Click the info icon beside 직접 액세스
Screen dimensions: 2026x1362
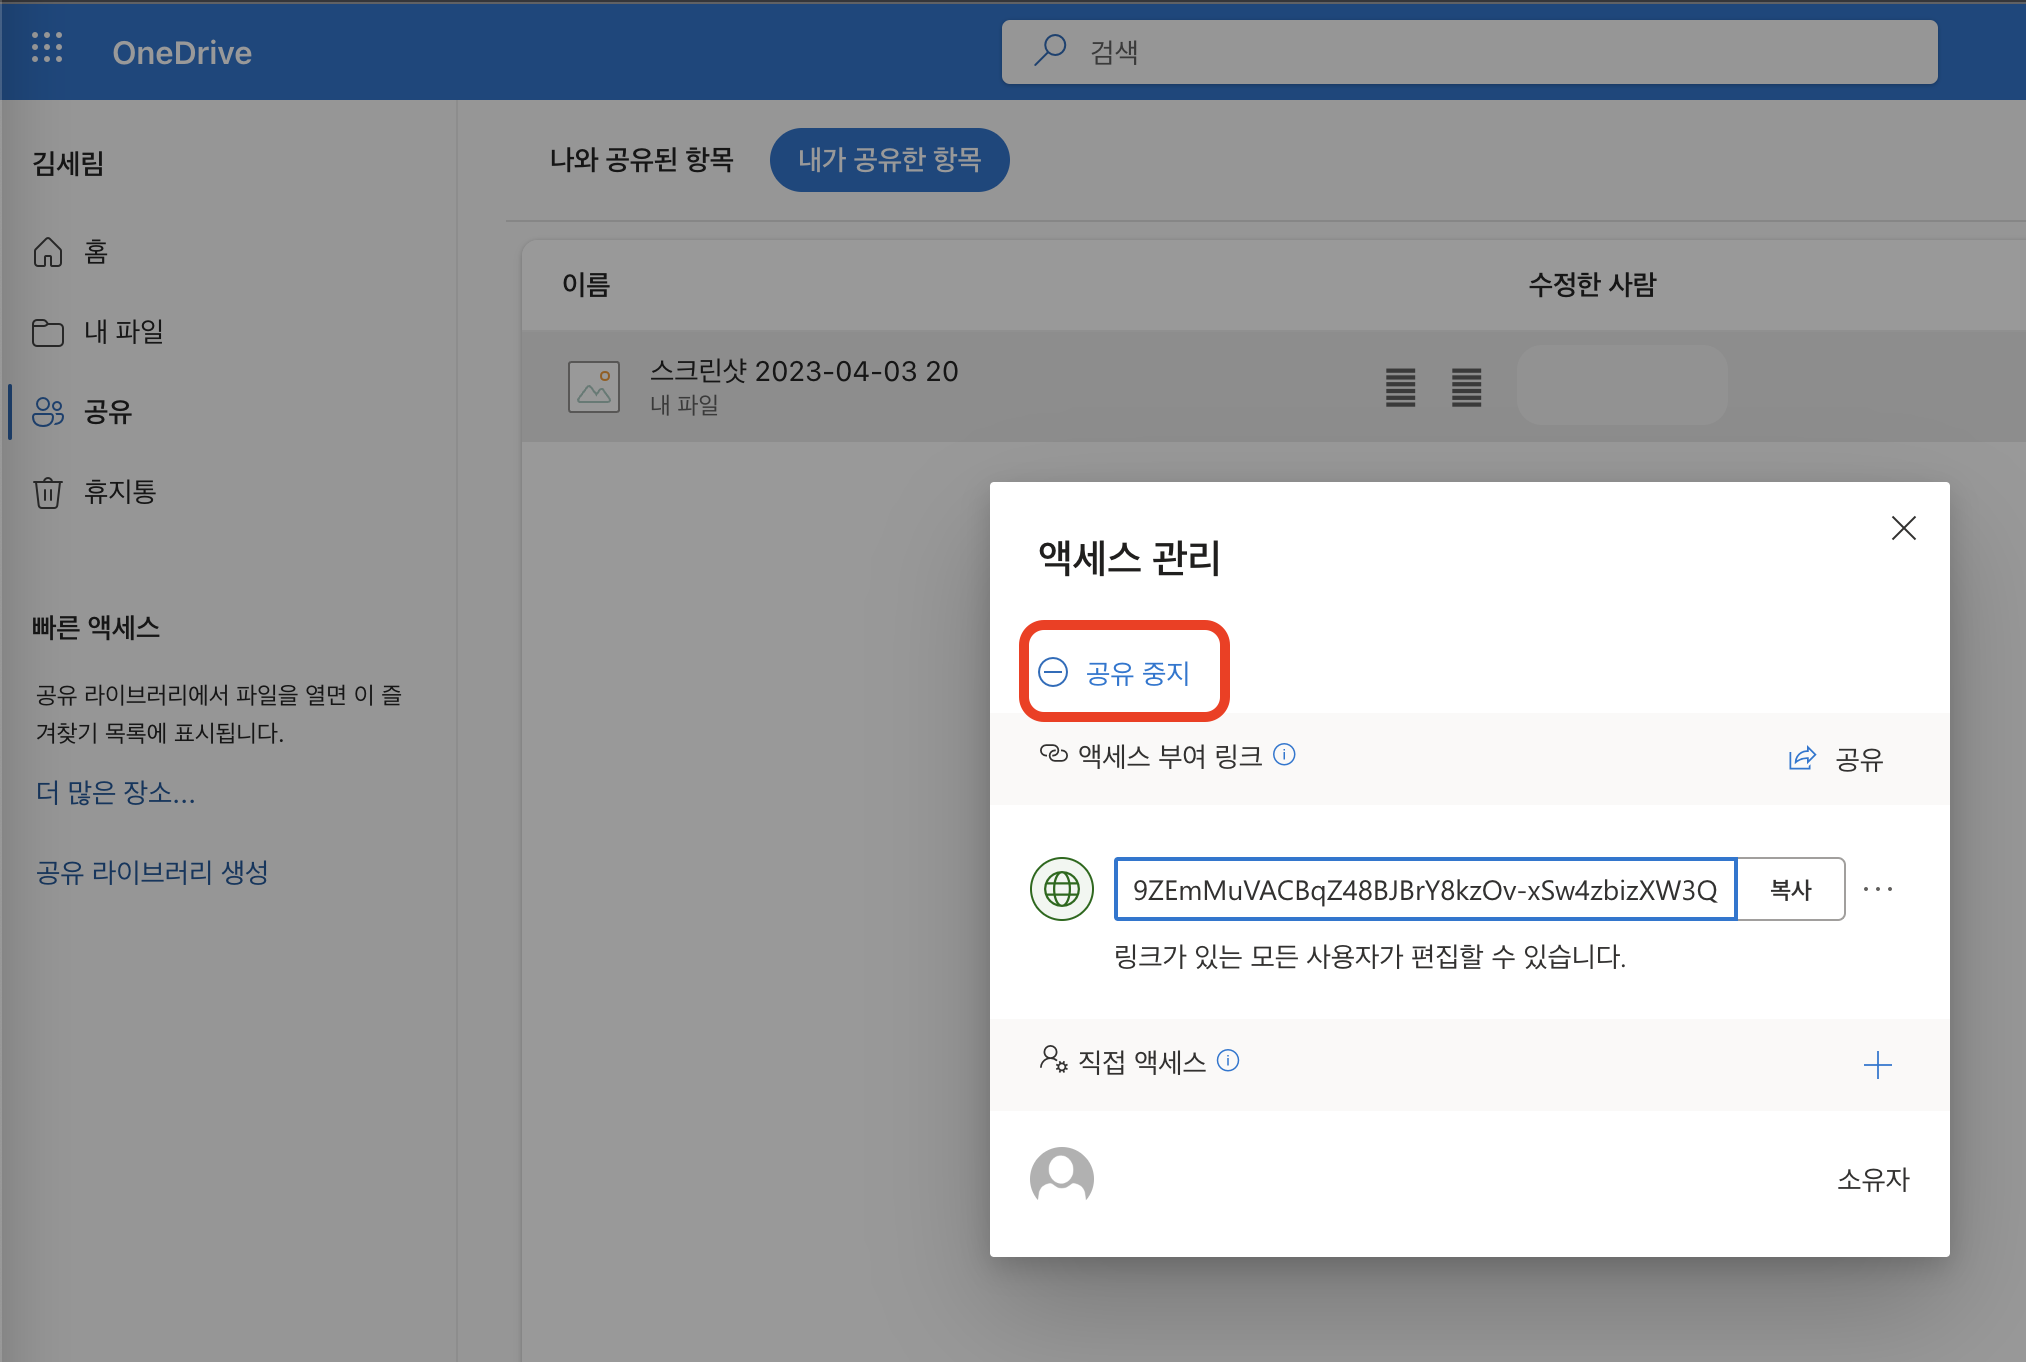(x=1228, y=1061)
